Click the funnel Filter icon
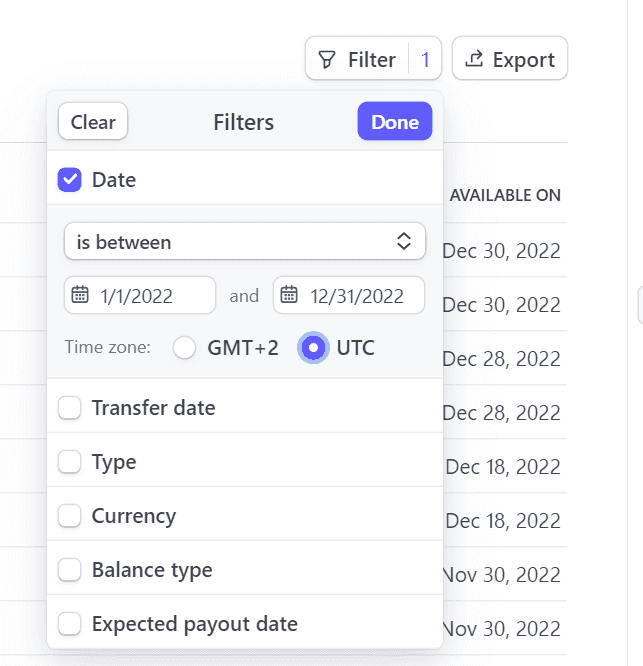Screen dimensions: 643x666 [327, 60]
